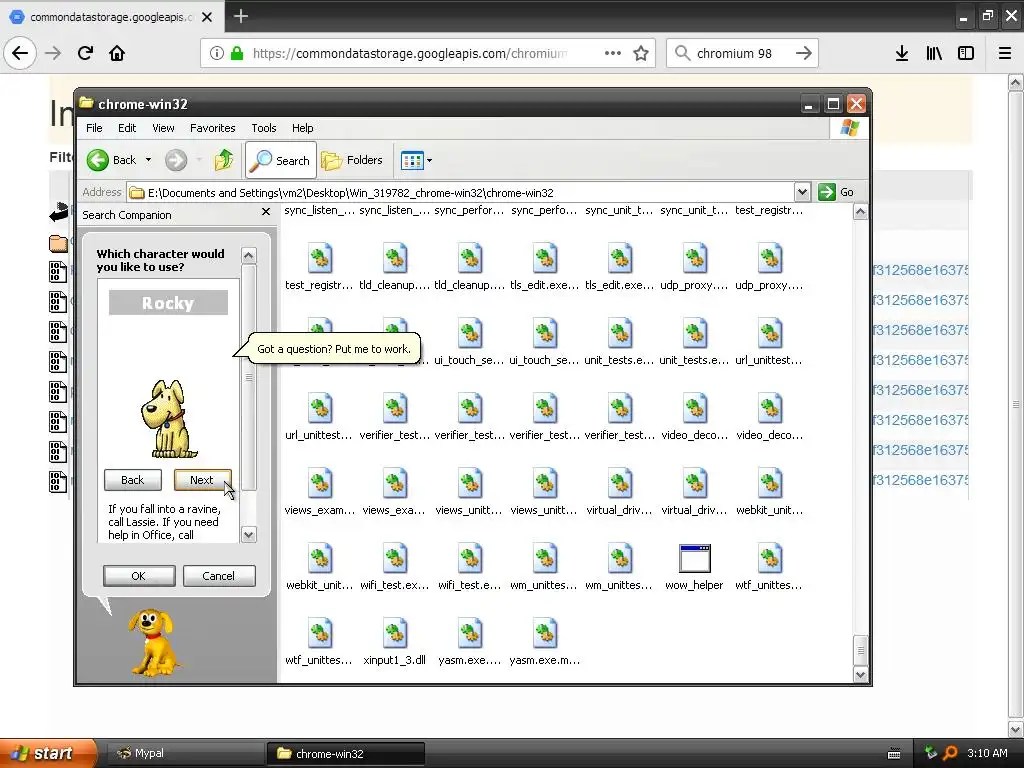The width and height of the screenshot is (1024, 768).
Task: Select first video_deco... file icon
Action: tap(694, 409)
